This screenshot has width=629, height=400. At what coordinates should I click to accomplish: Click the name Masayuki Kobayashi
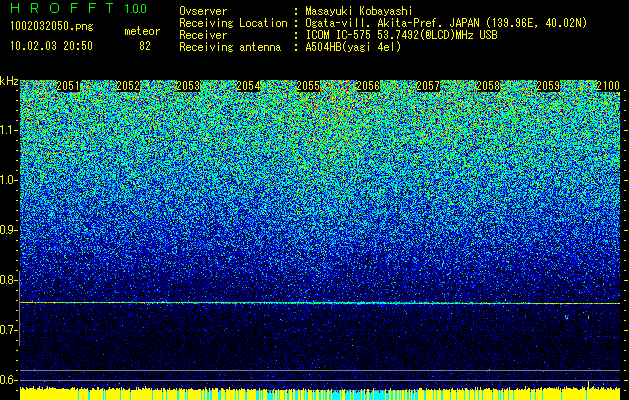coord(359,11)
